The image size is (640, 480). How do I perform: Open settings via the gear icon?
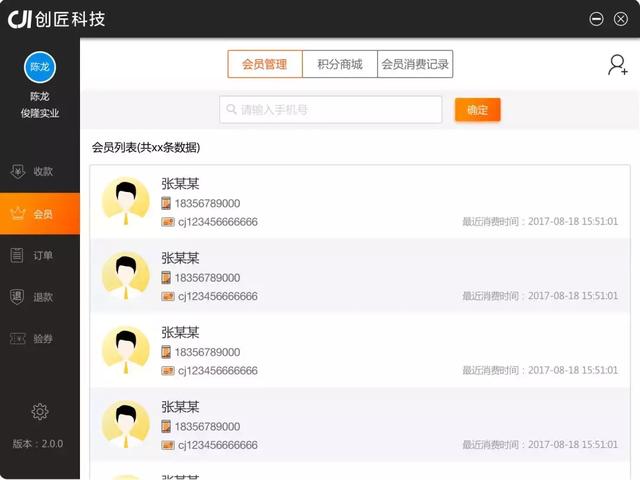(x=40, y=411)
